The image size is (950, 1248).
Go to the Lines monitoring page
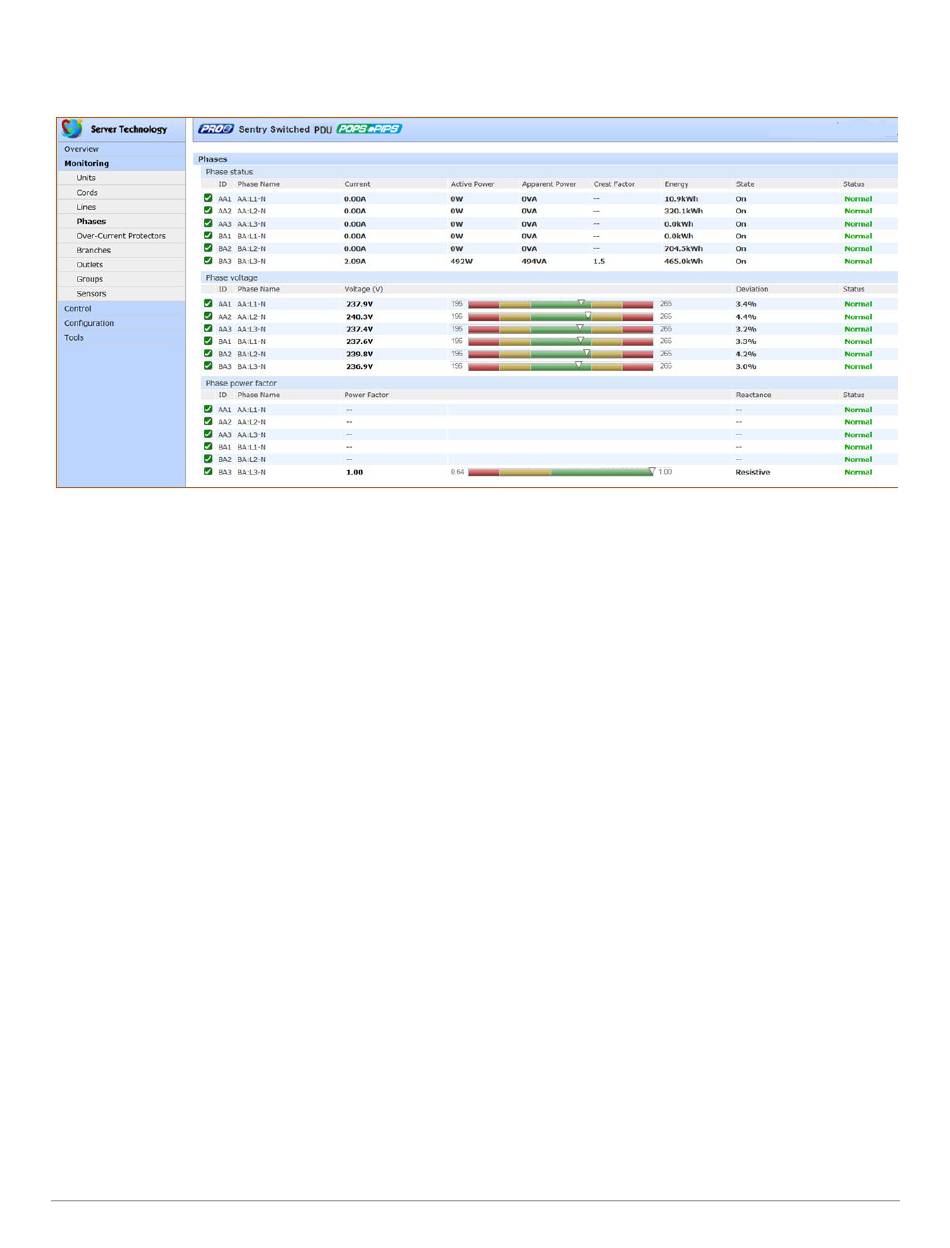coord(86,207)
